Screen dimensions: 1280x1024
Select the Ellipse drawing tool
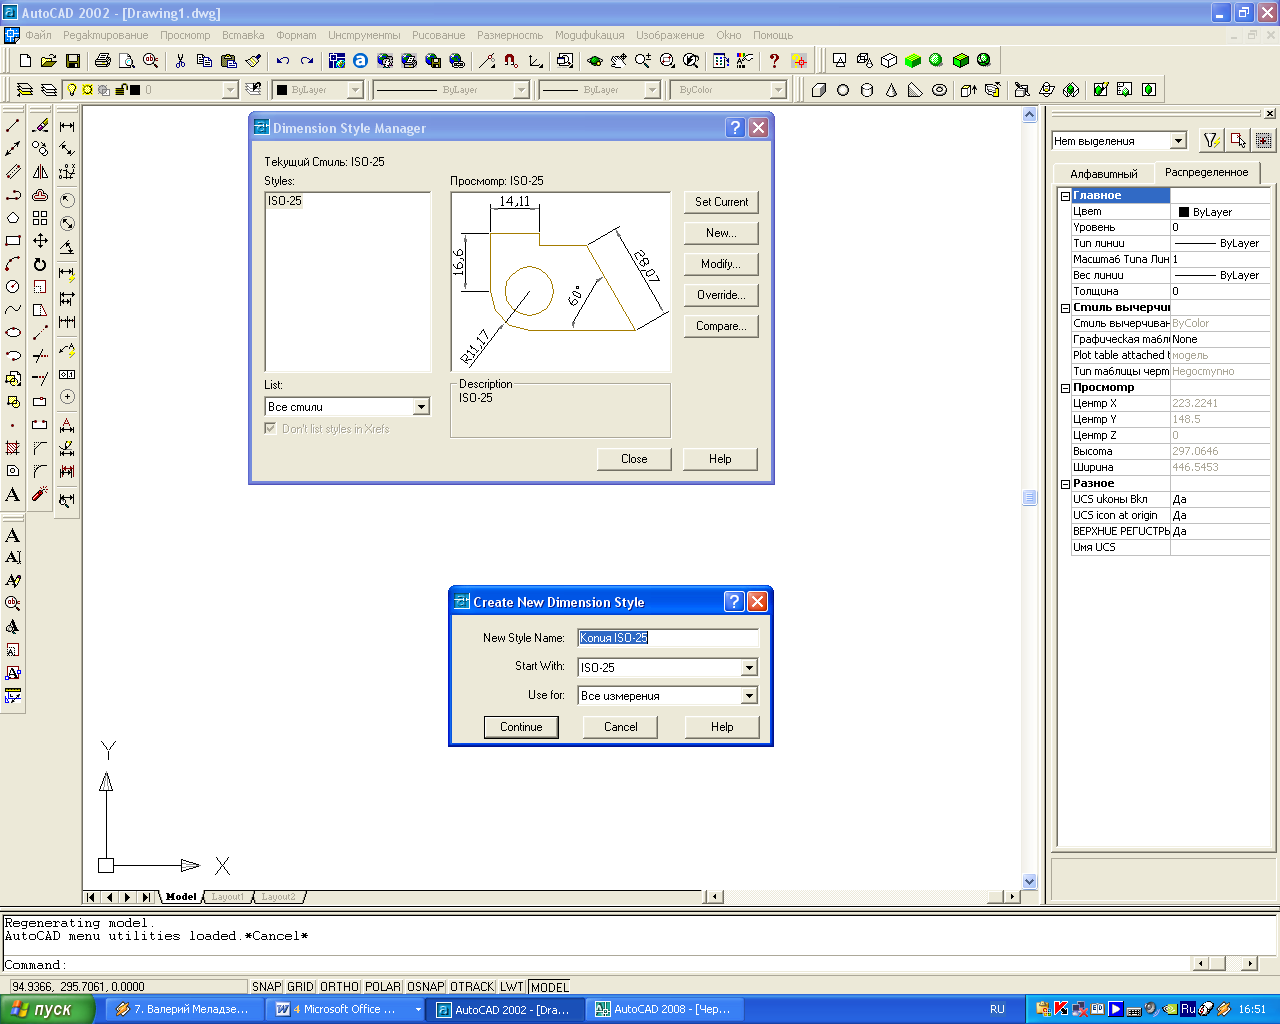pyautogui.click(x=13, y=332)
